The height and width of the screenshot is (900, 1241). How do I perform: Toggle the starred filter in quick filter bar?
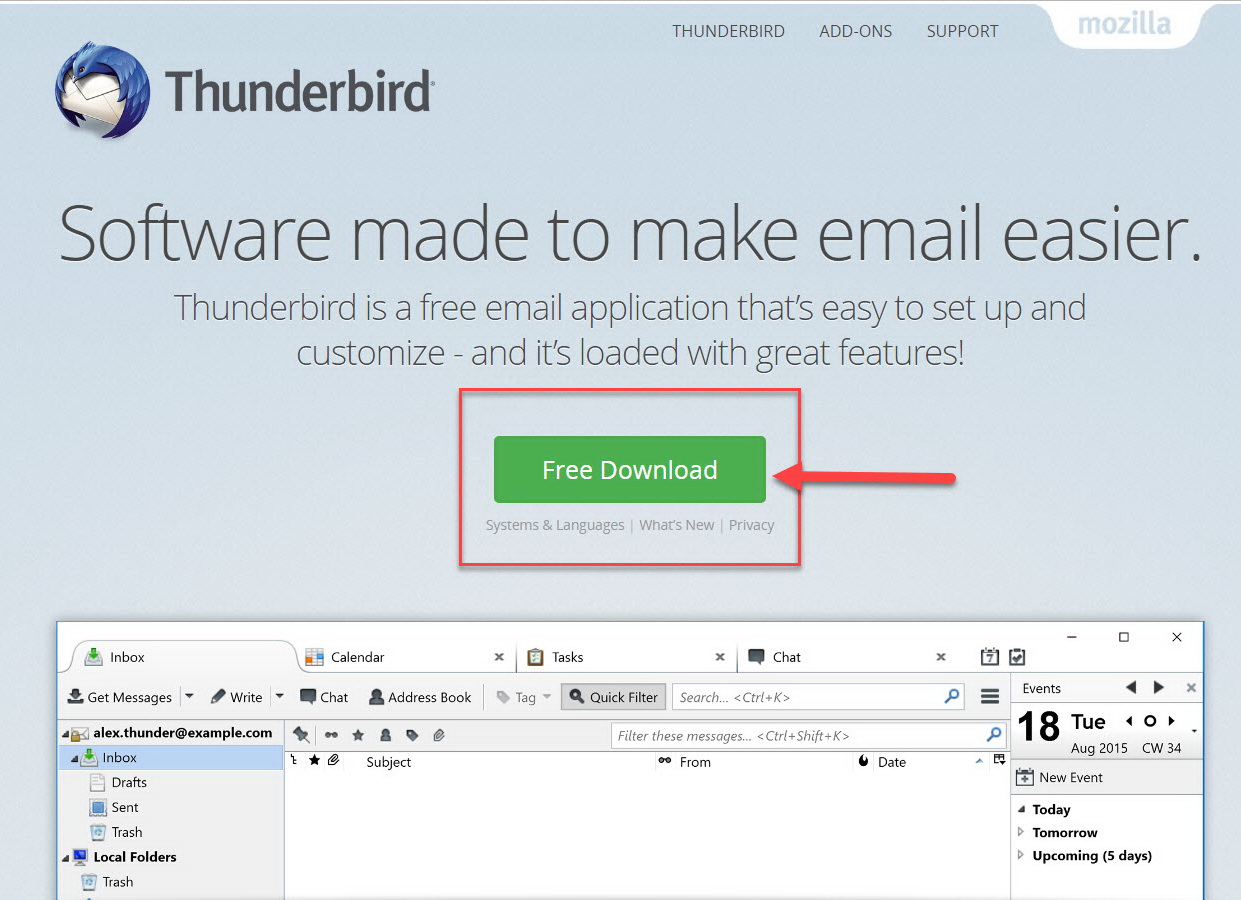358,735
